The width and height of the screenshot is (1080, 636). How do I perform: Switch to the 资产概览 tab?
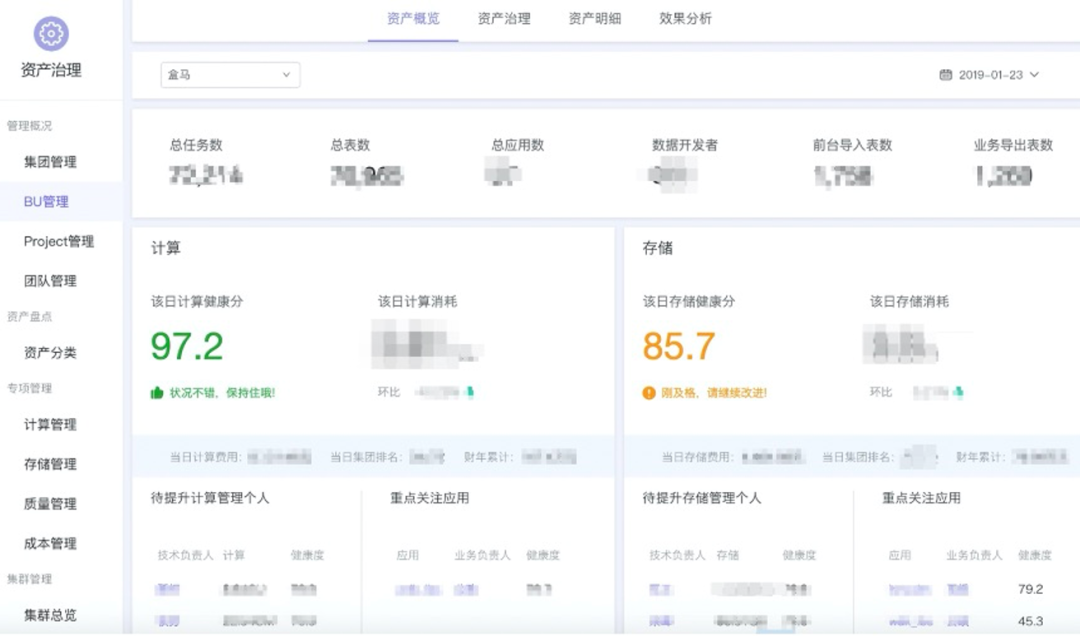tap(413, 19)
